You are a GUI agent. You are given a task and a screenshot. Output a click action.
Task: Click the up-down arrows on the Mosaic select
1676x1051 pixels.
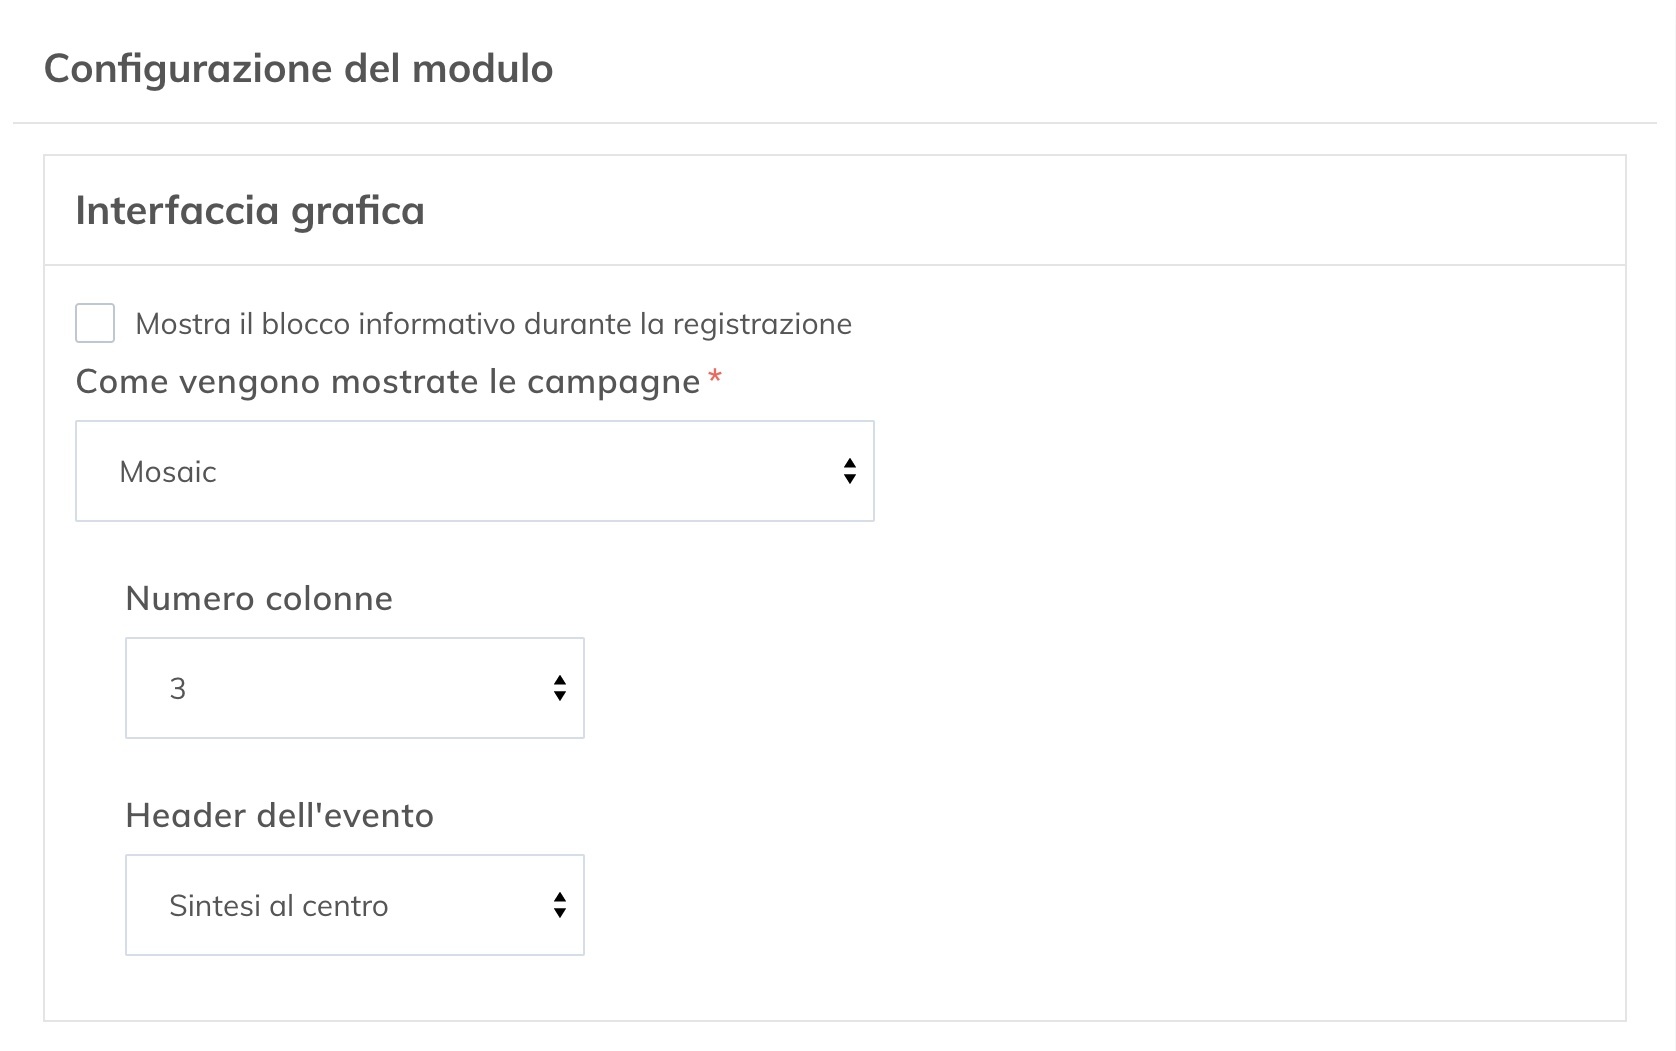click(x=849, y=471)
